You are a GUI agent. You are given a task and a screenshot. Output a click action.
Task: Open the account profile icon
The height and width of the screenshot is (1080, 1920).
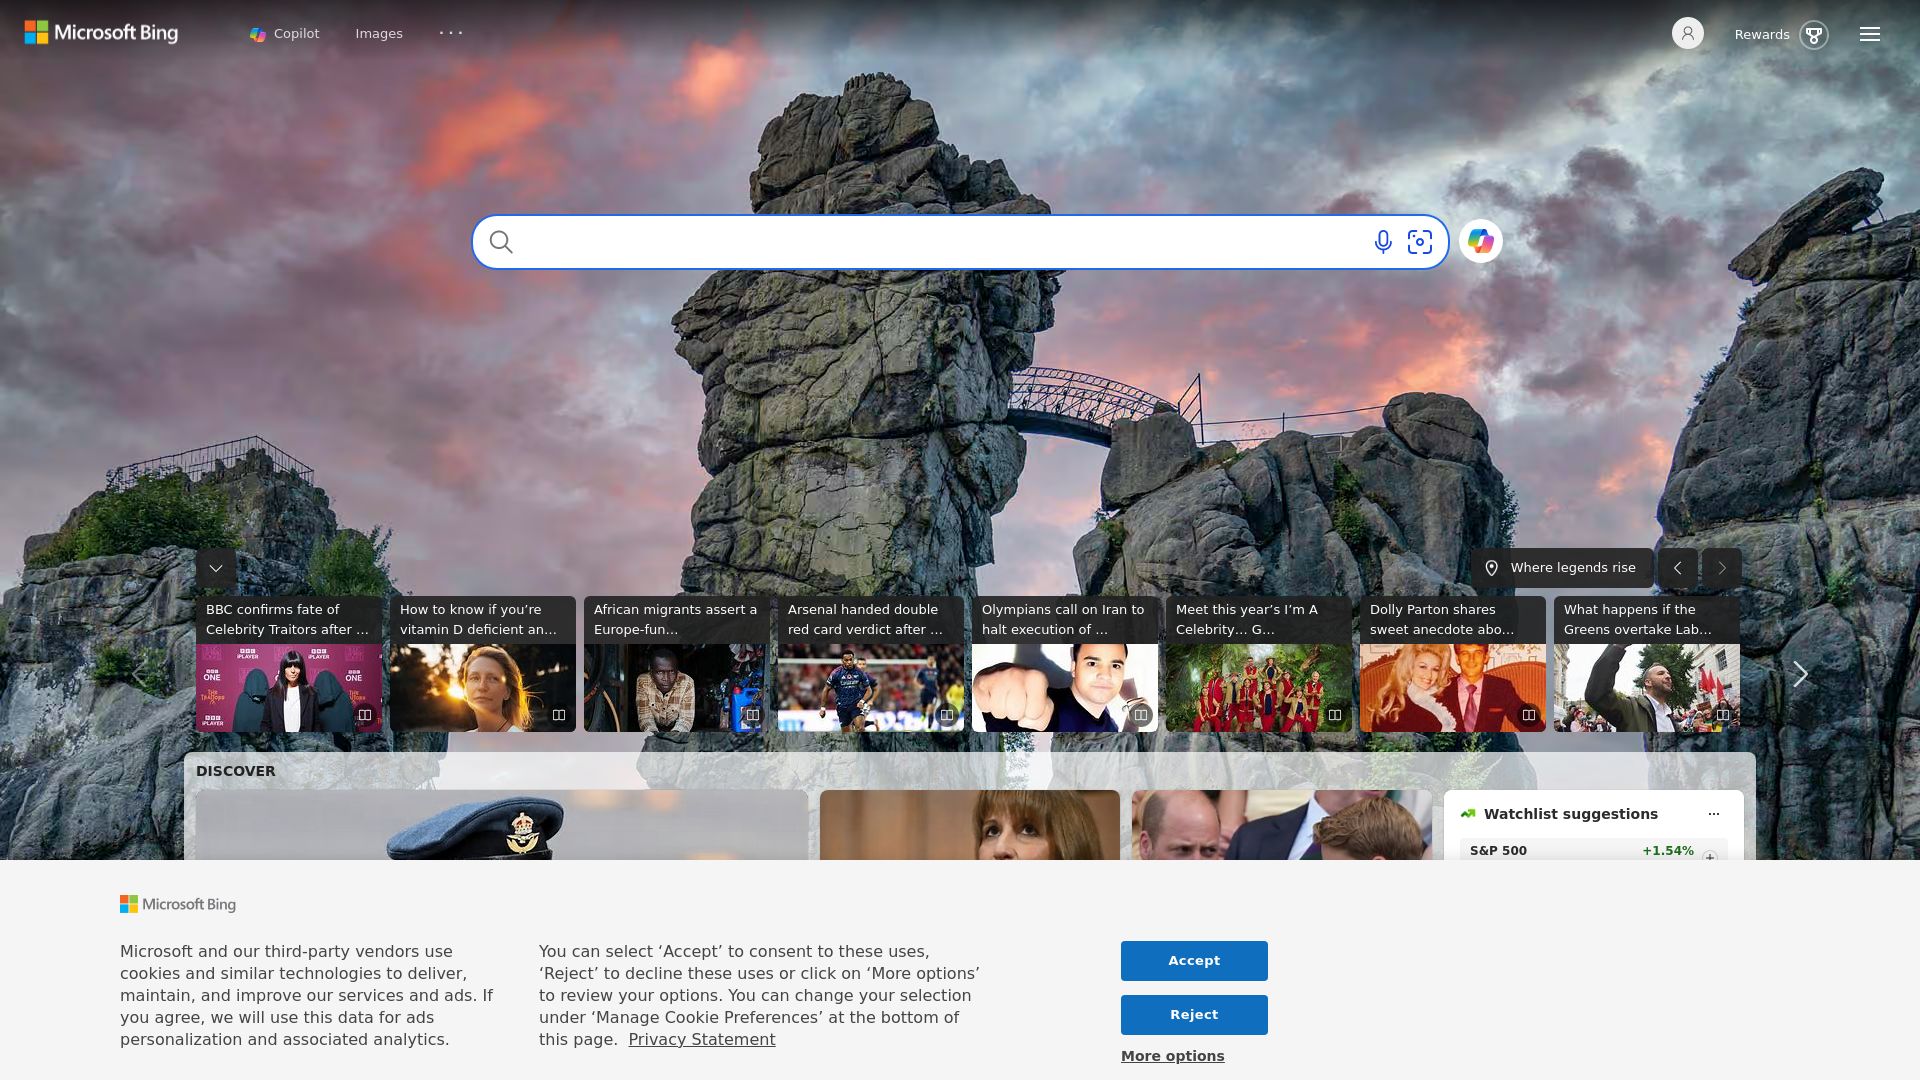point(1688,33)
